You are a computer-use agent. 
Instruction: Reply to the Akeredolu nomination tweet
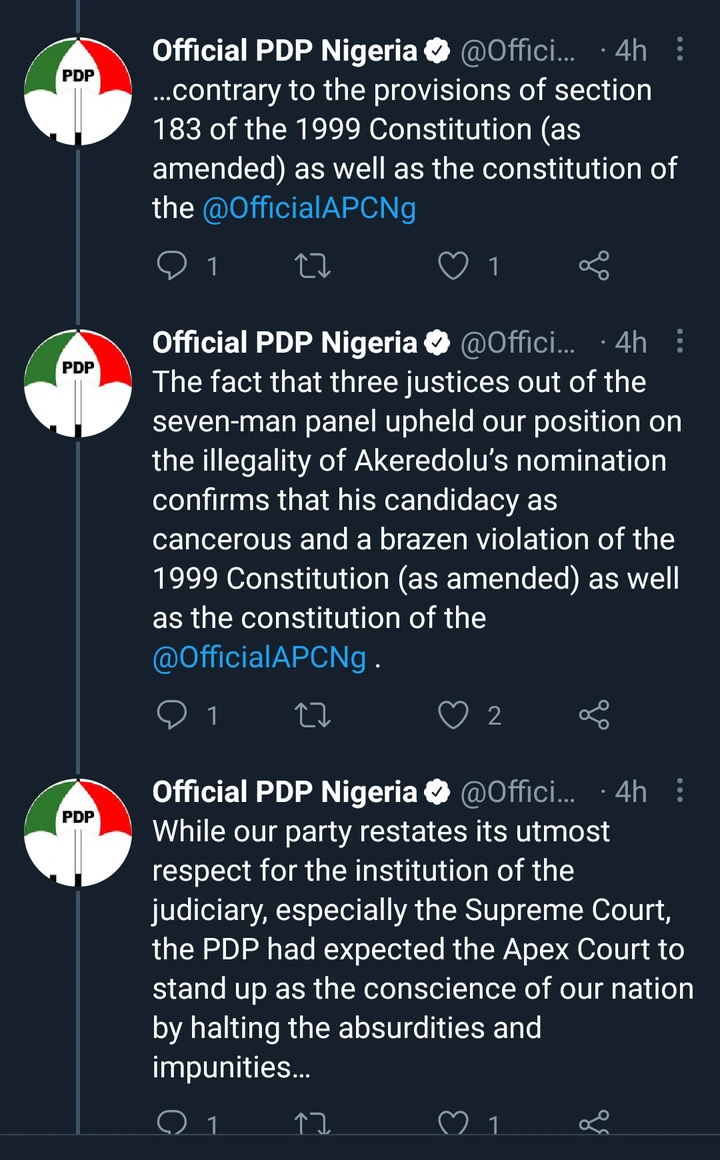click(x=174, y=714)
